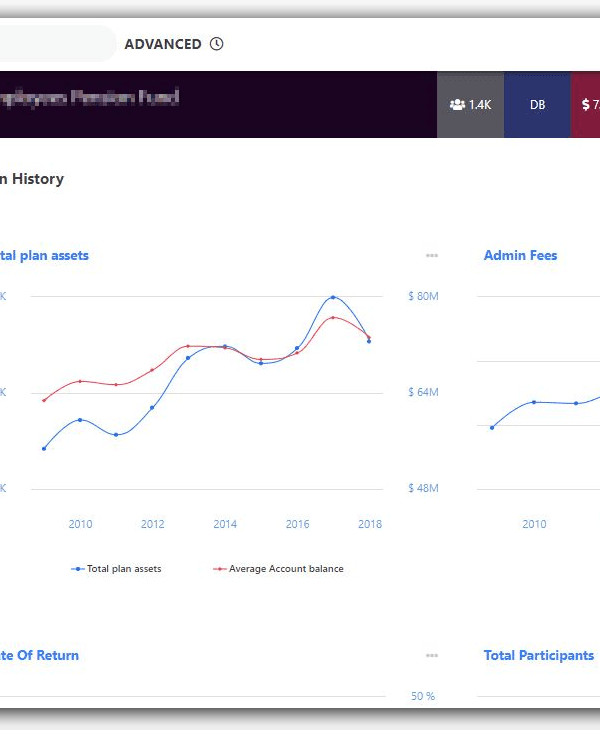Toggle the Total plan assets series label
The height and width of the screenshot is (730, 600).
pos(124,569)
